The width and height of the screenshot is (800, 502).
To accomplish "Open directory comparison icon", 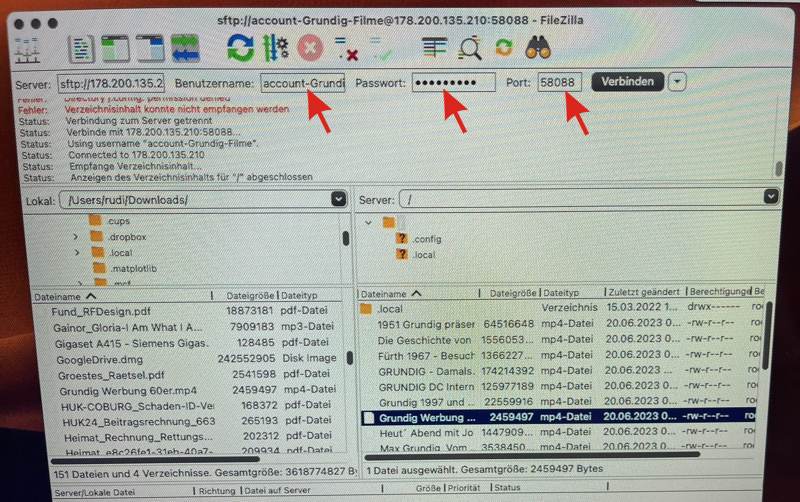I will (433, 47).
